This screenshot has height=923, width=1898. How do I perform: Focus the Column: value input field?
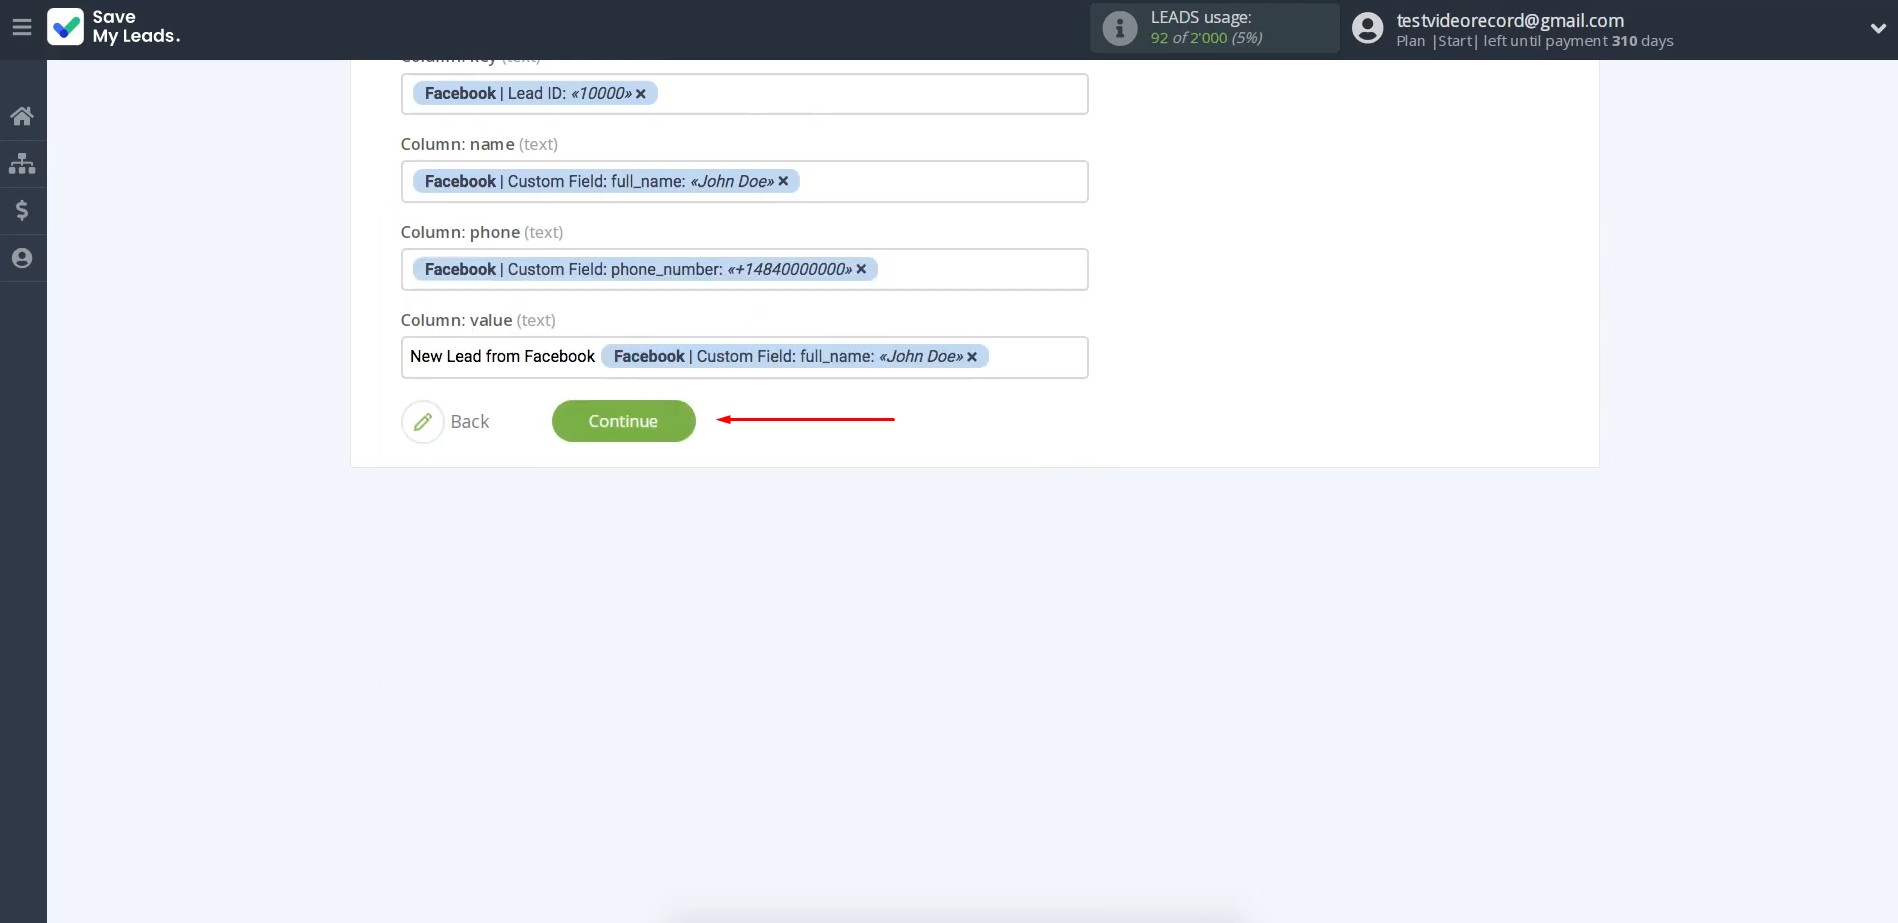(744, 358)
